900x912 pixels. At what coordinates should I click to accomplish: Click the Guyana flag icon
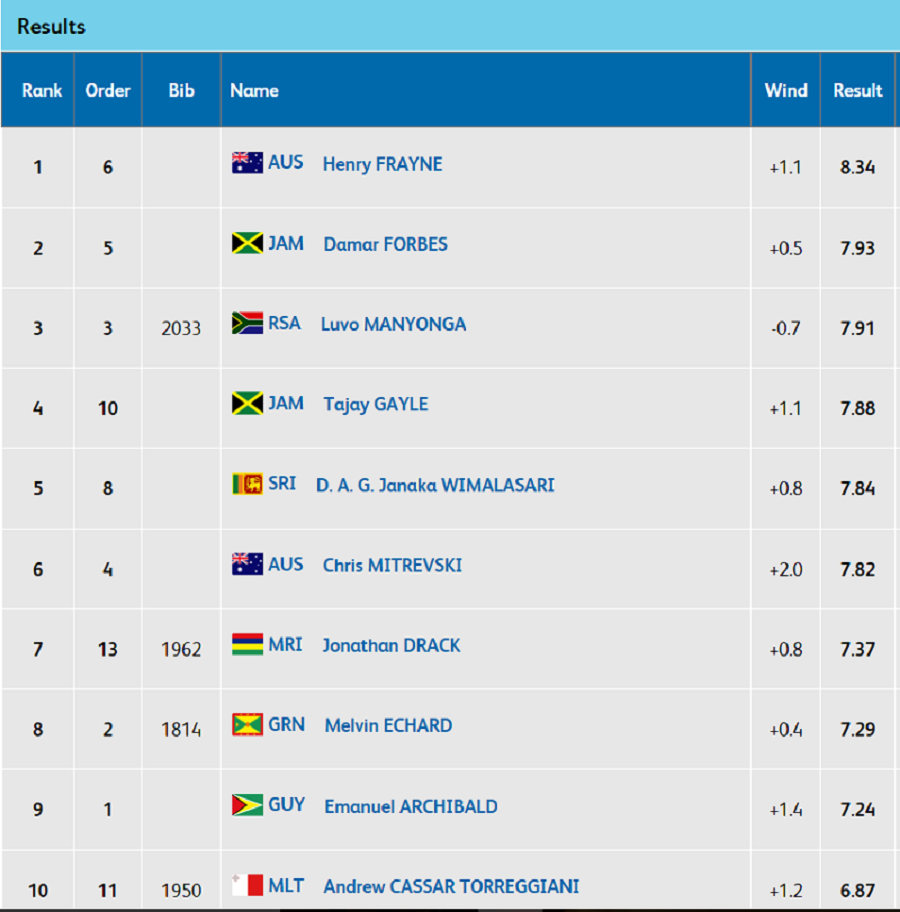[x=247, y=805]
